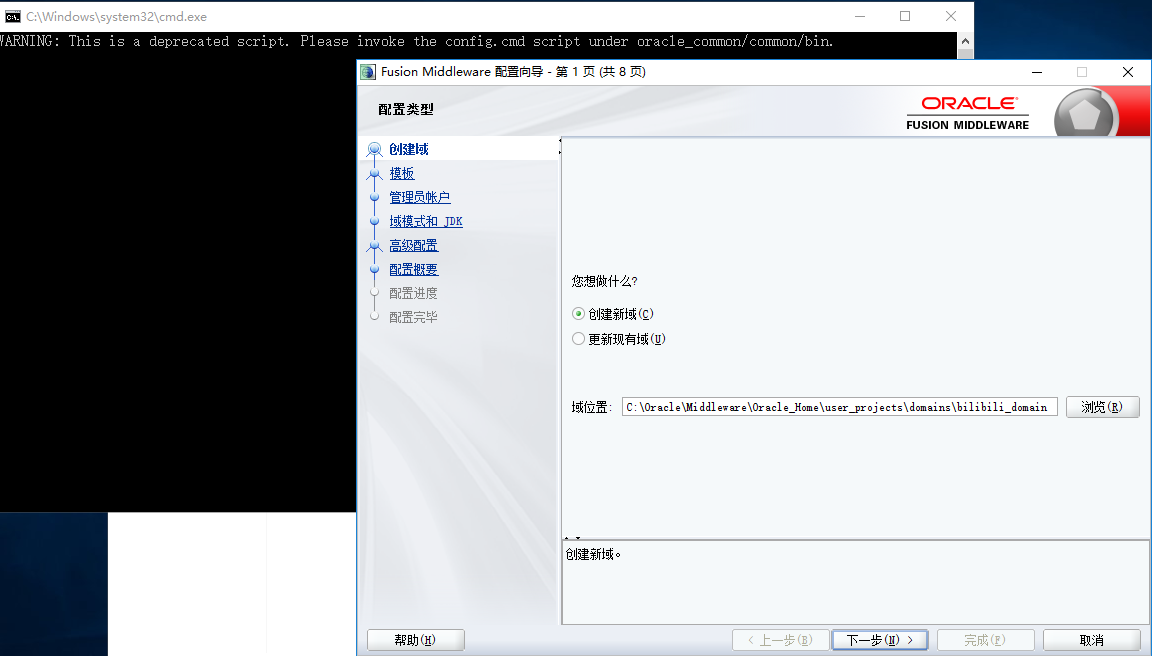Click the 配置类型 header text
Viewport: 1152px width, 656px height.
[x=406, y=109]
